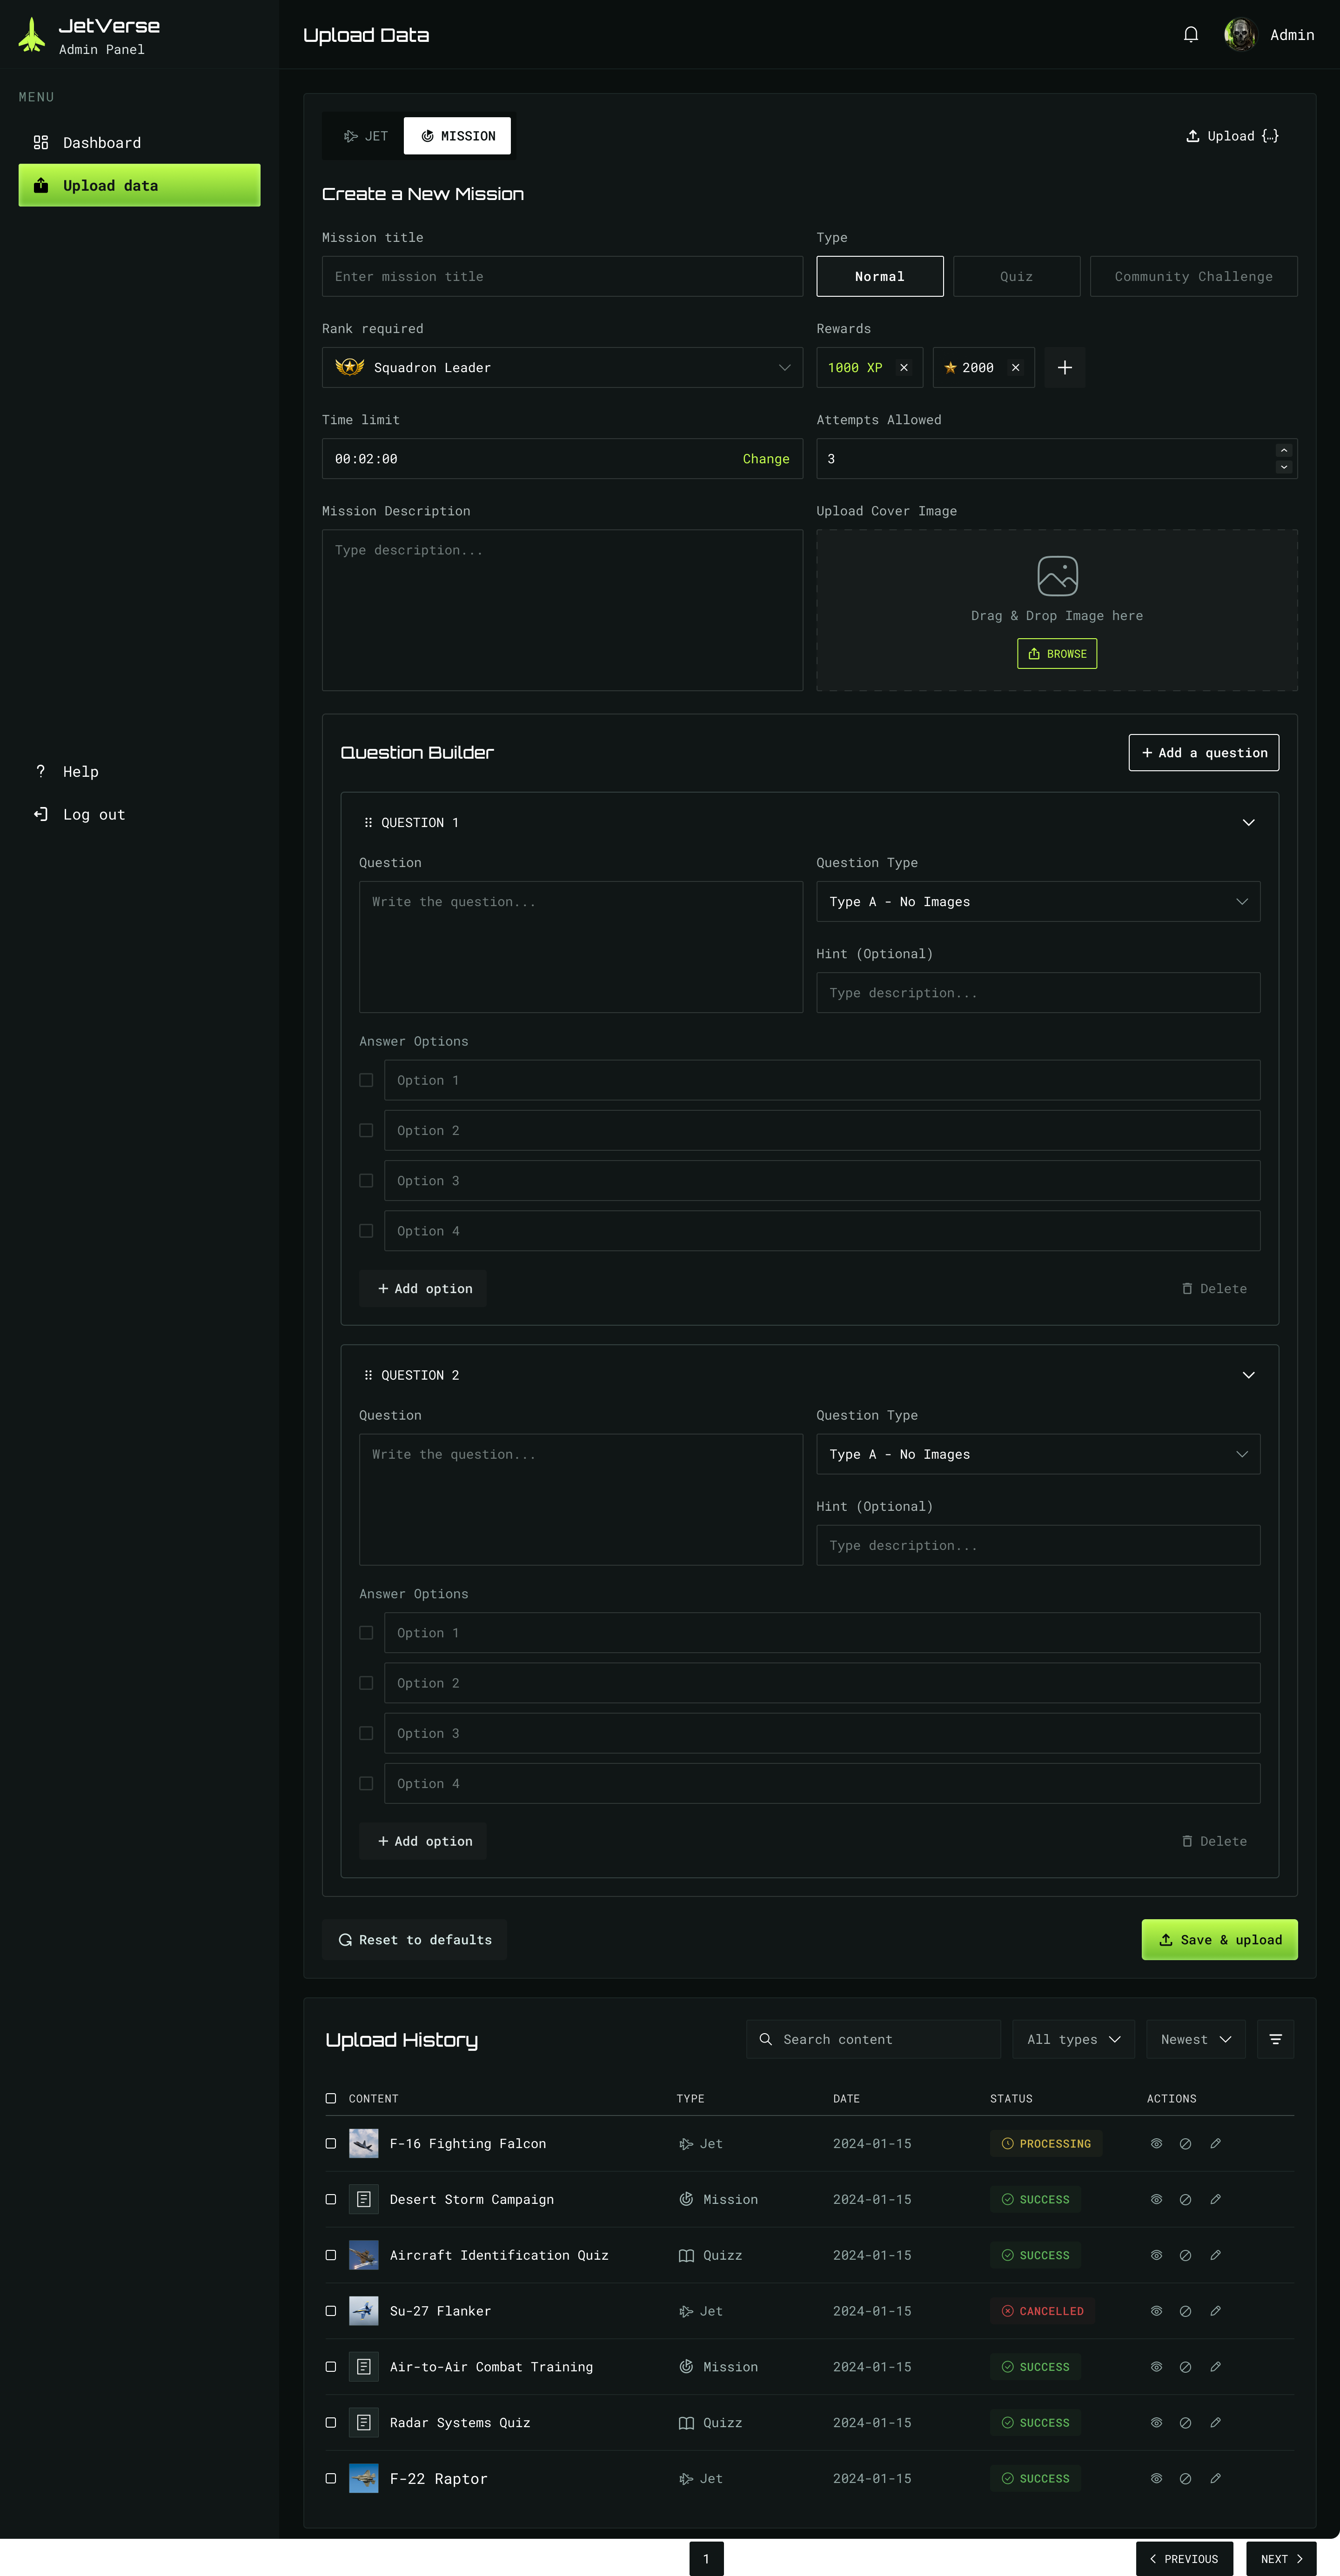View the Desert Storm Campaign entry

[x=1157, y=2200]
